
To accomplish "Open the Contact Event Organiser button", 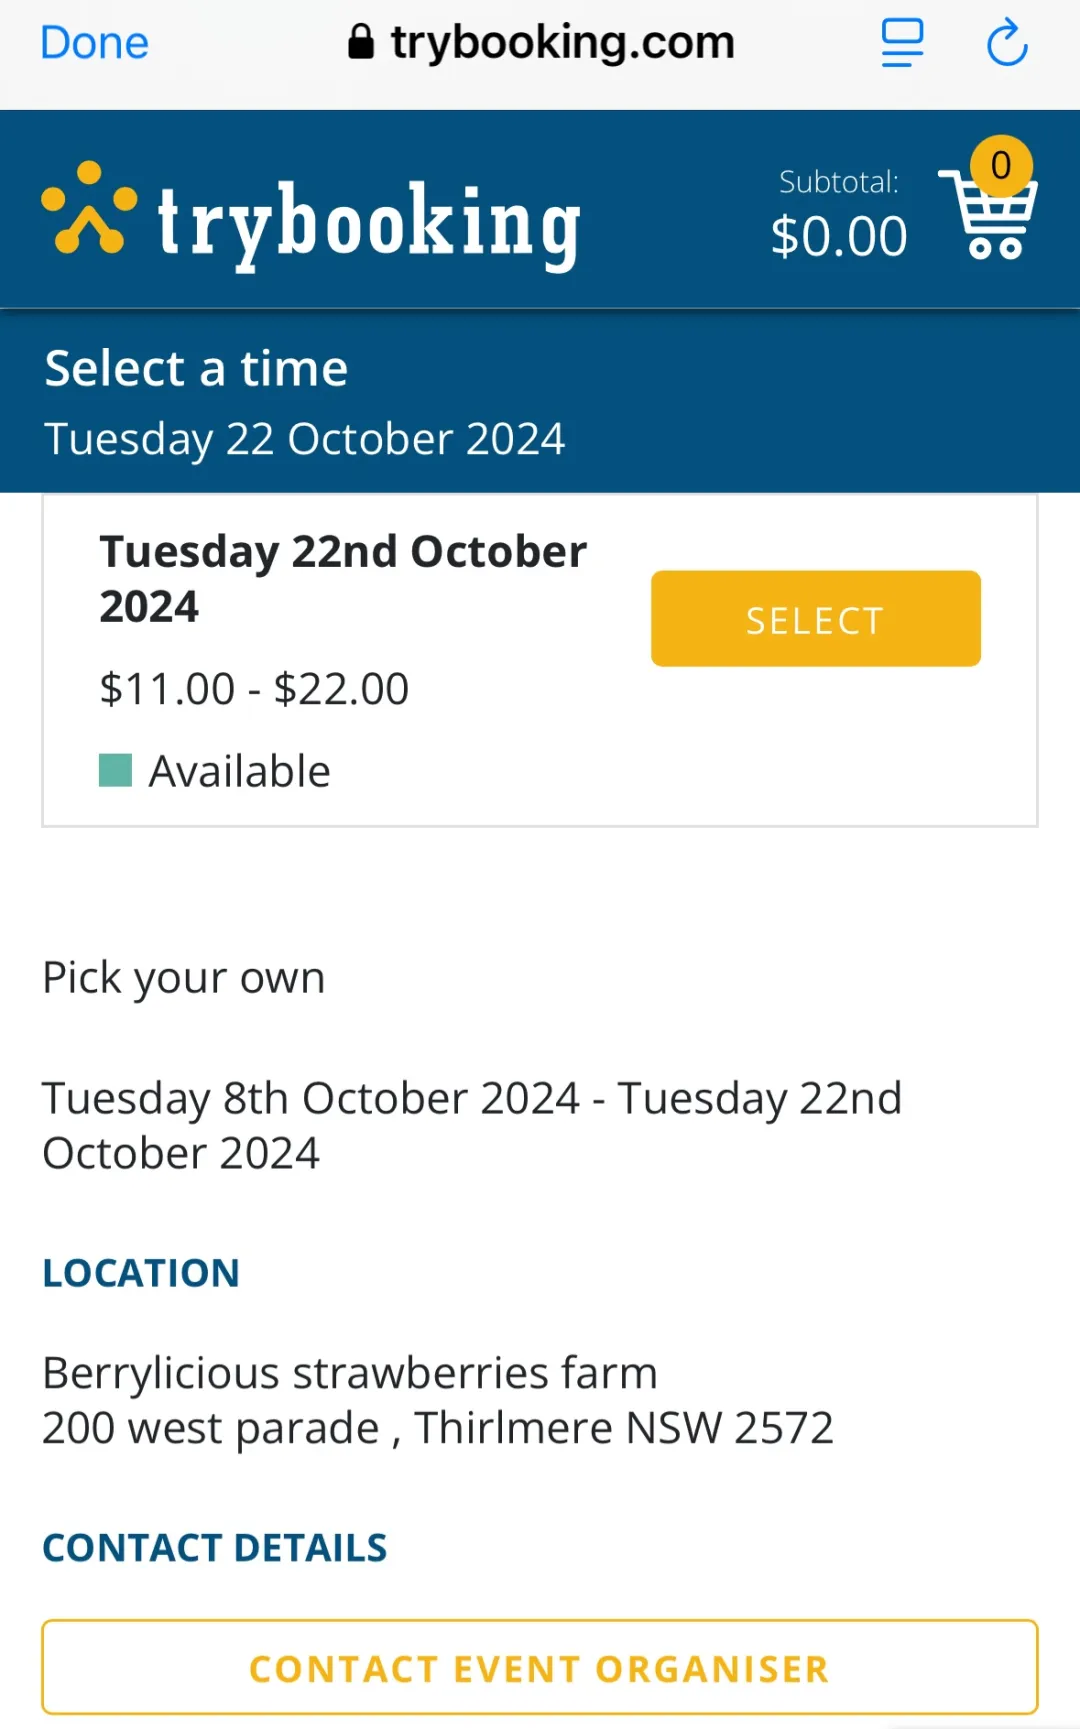I will 540,1668.
